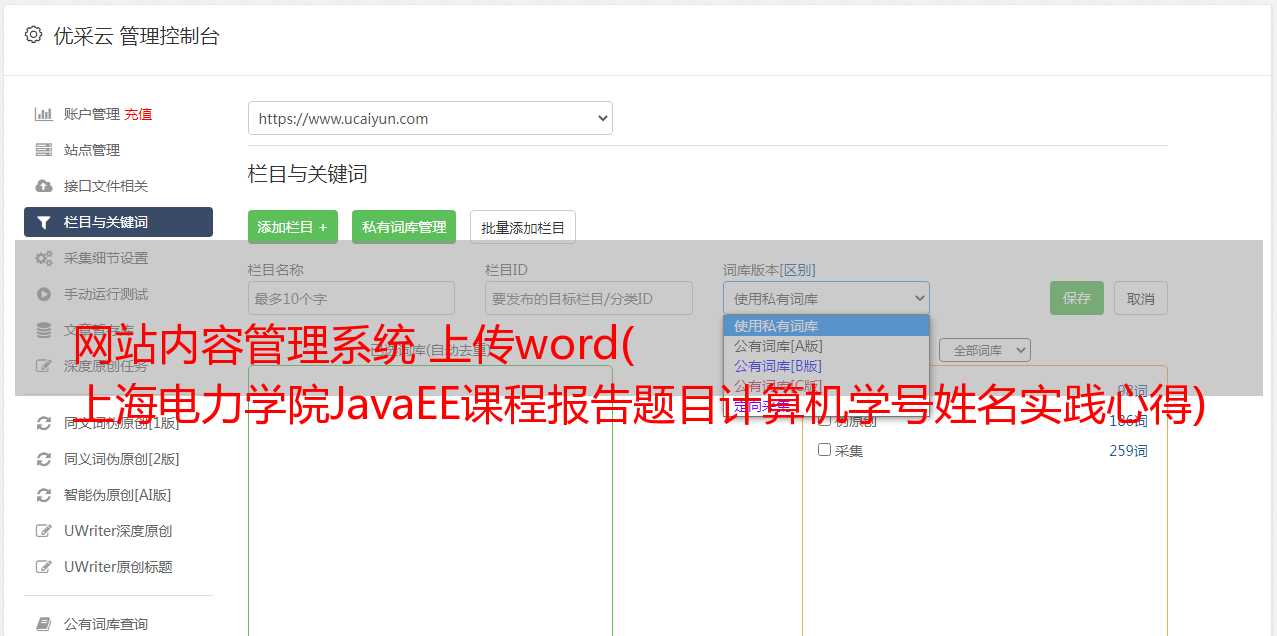This screenshot has width=1277, height=636.
Task: Click the database stack icon in the sidebar
Action: click(x=44, y=330)
